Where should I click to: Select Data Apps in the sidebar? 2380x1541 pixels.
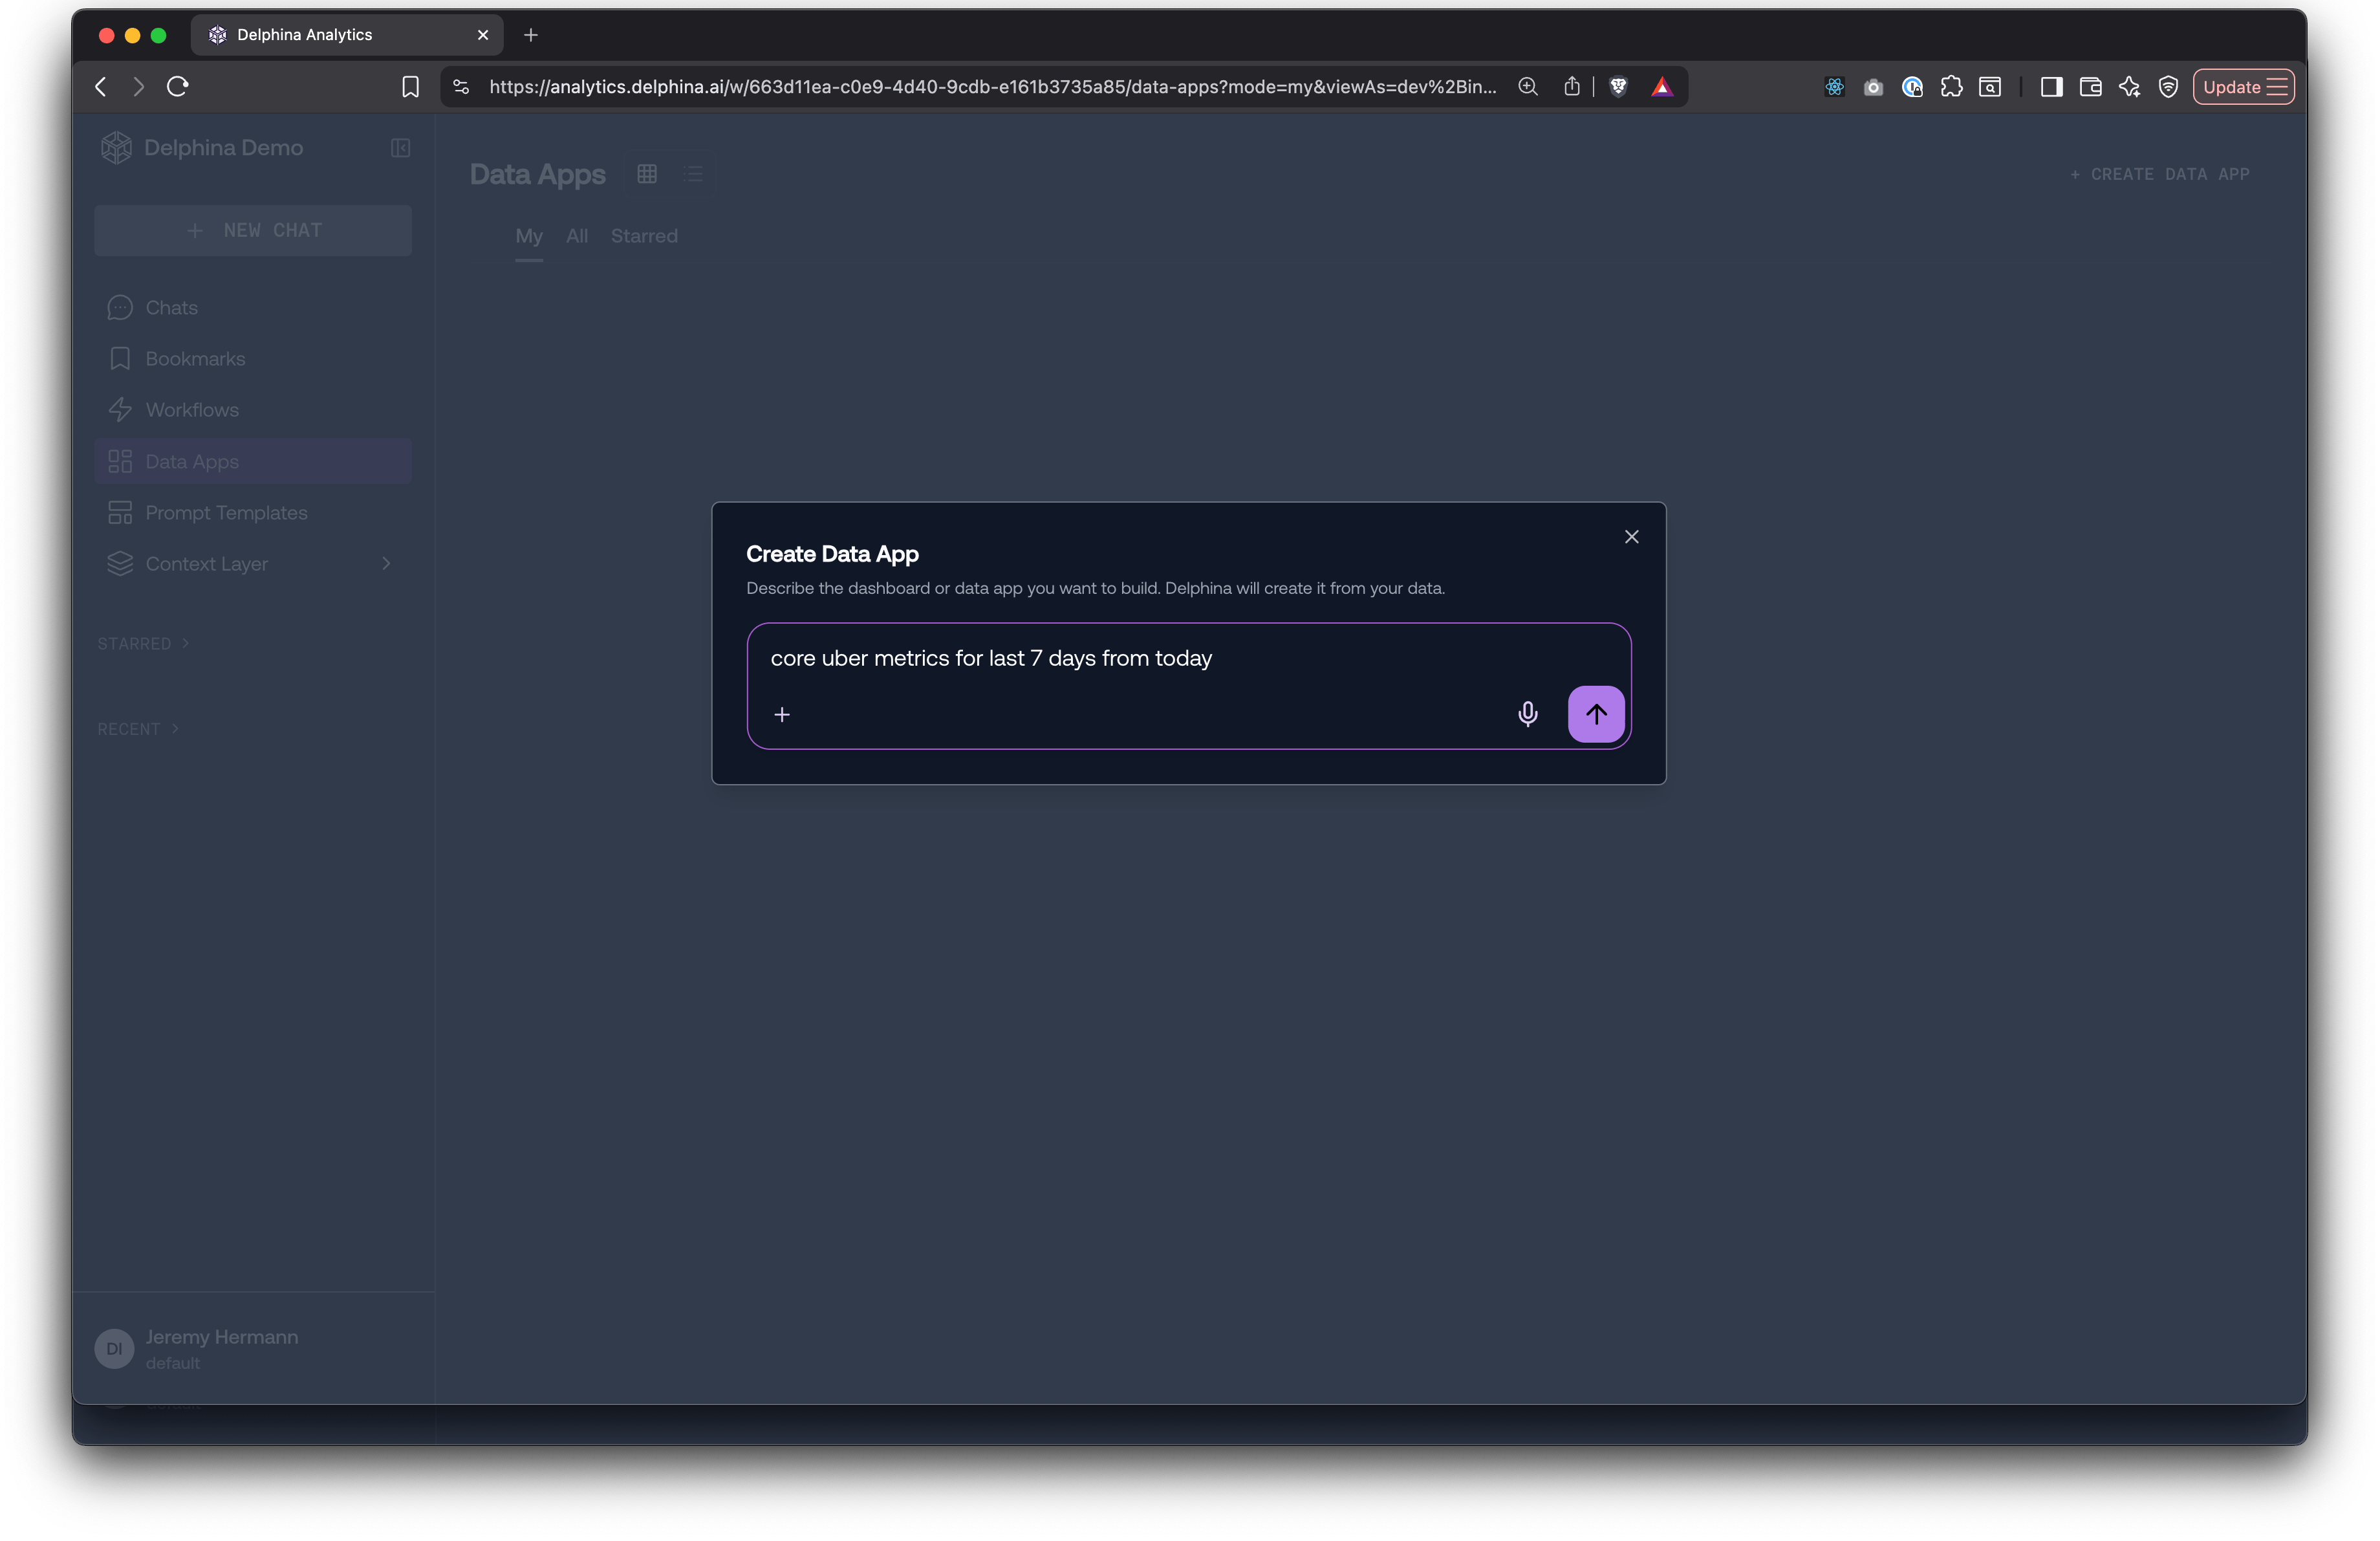(253, 461)
